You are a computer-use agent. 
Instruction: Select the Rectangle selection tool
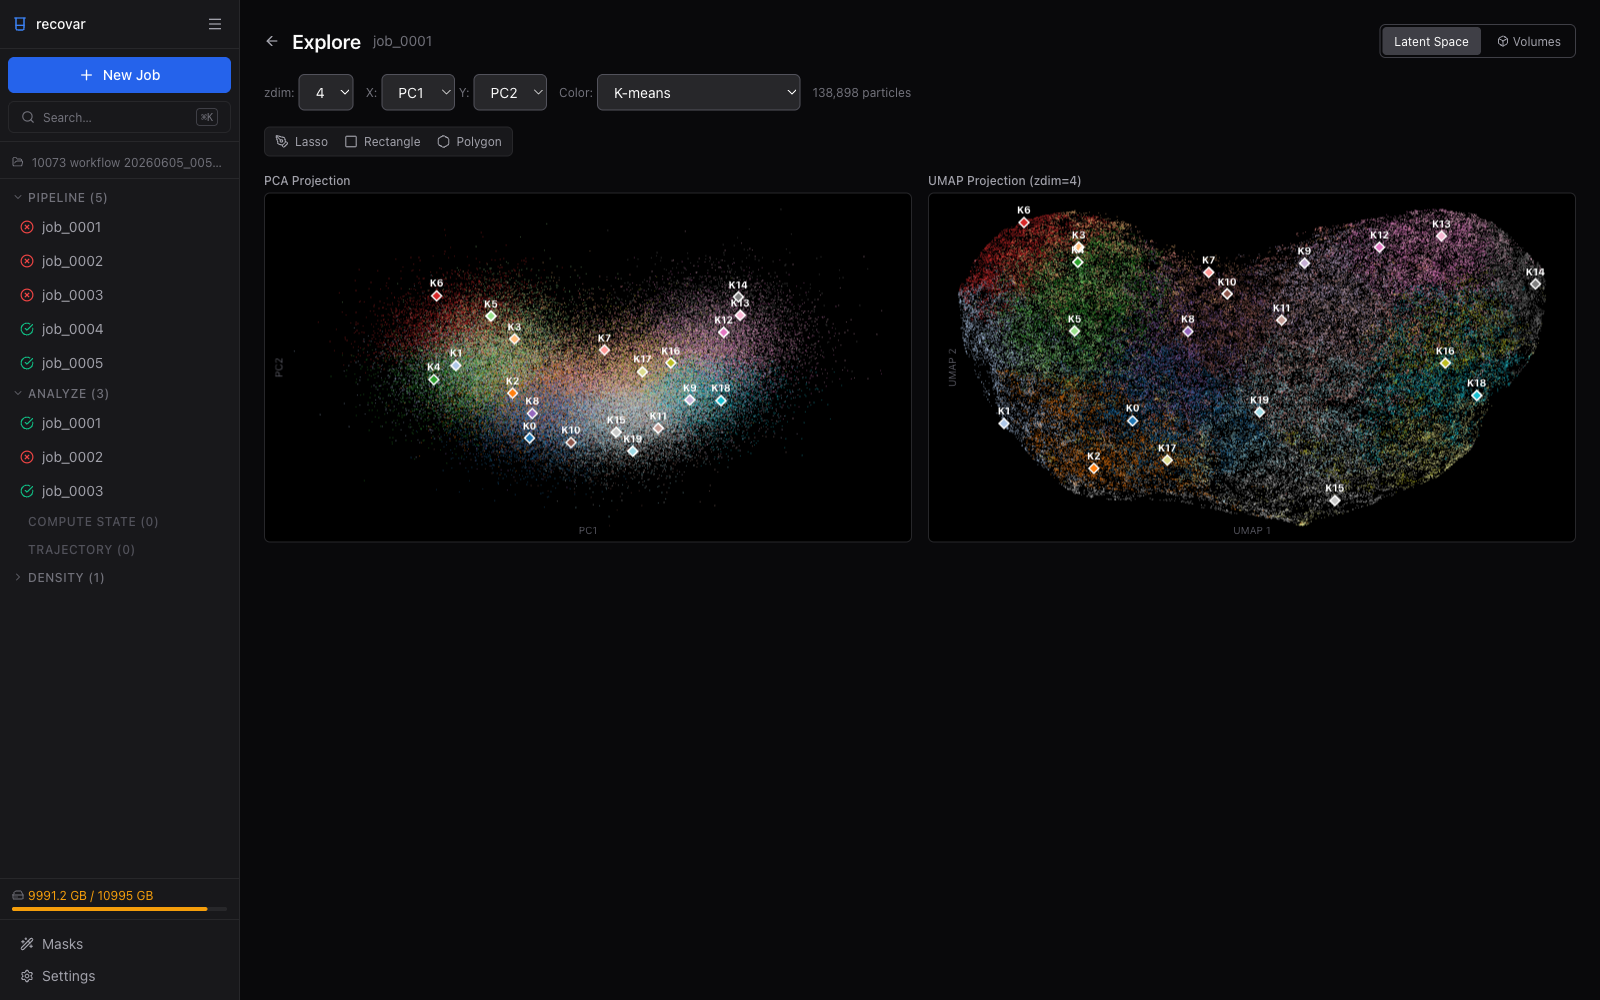383,142
